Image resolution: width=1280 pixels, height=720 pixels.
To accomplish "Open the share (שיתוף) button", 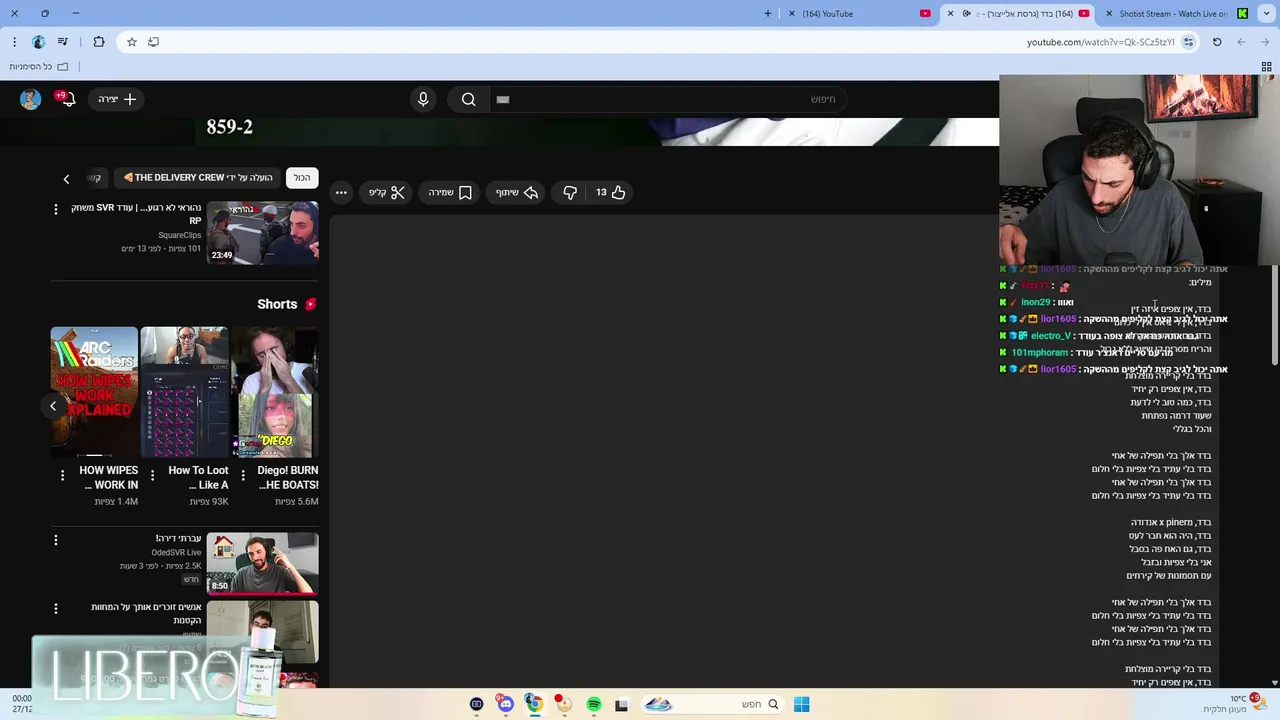I will [517, 192].
